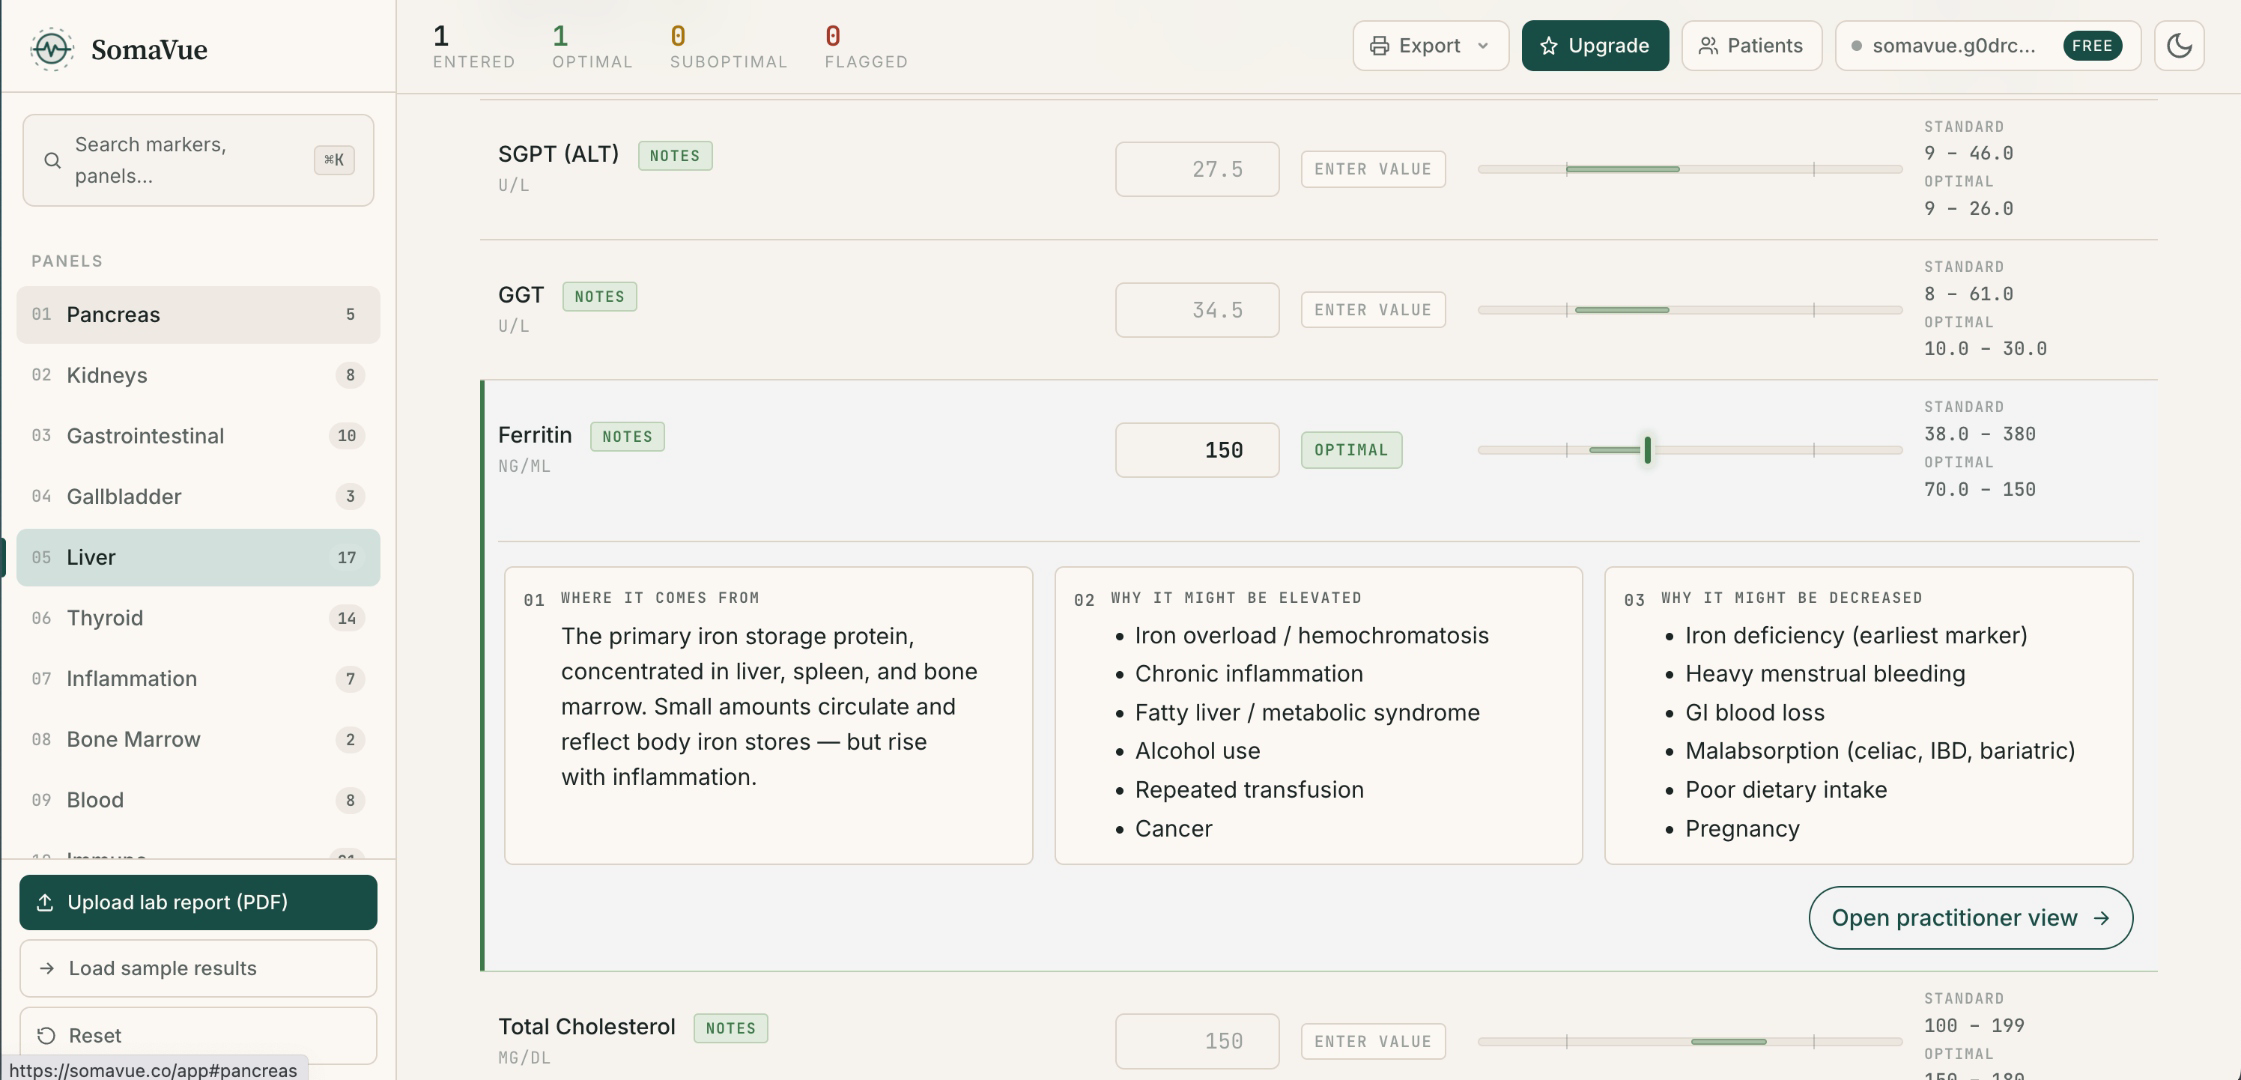Toggle the SGPT (ALT) NOTES badge
2241x1080 pixels.
(675, 156)
